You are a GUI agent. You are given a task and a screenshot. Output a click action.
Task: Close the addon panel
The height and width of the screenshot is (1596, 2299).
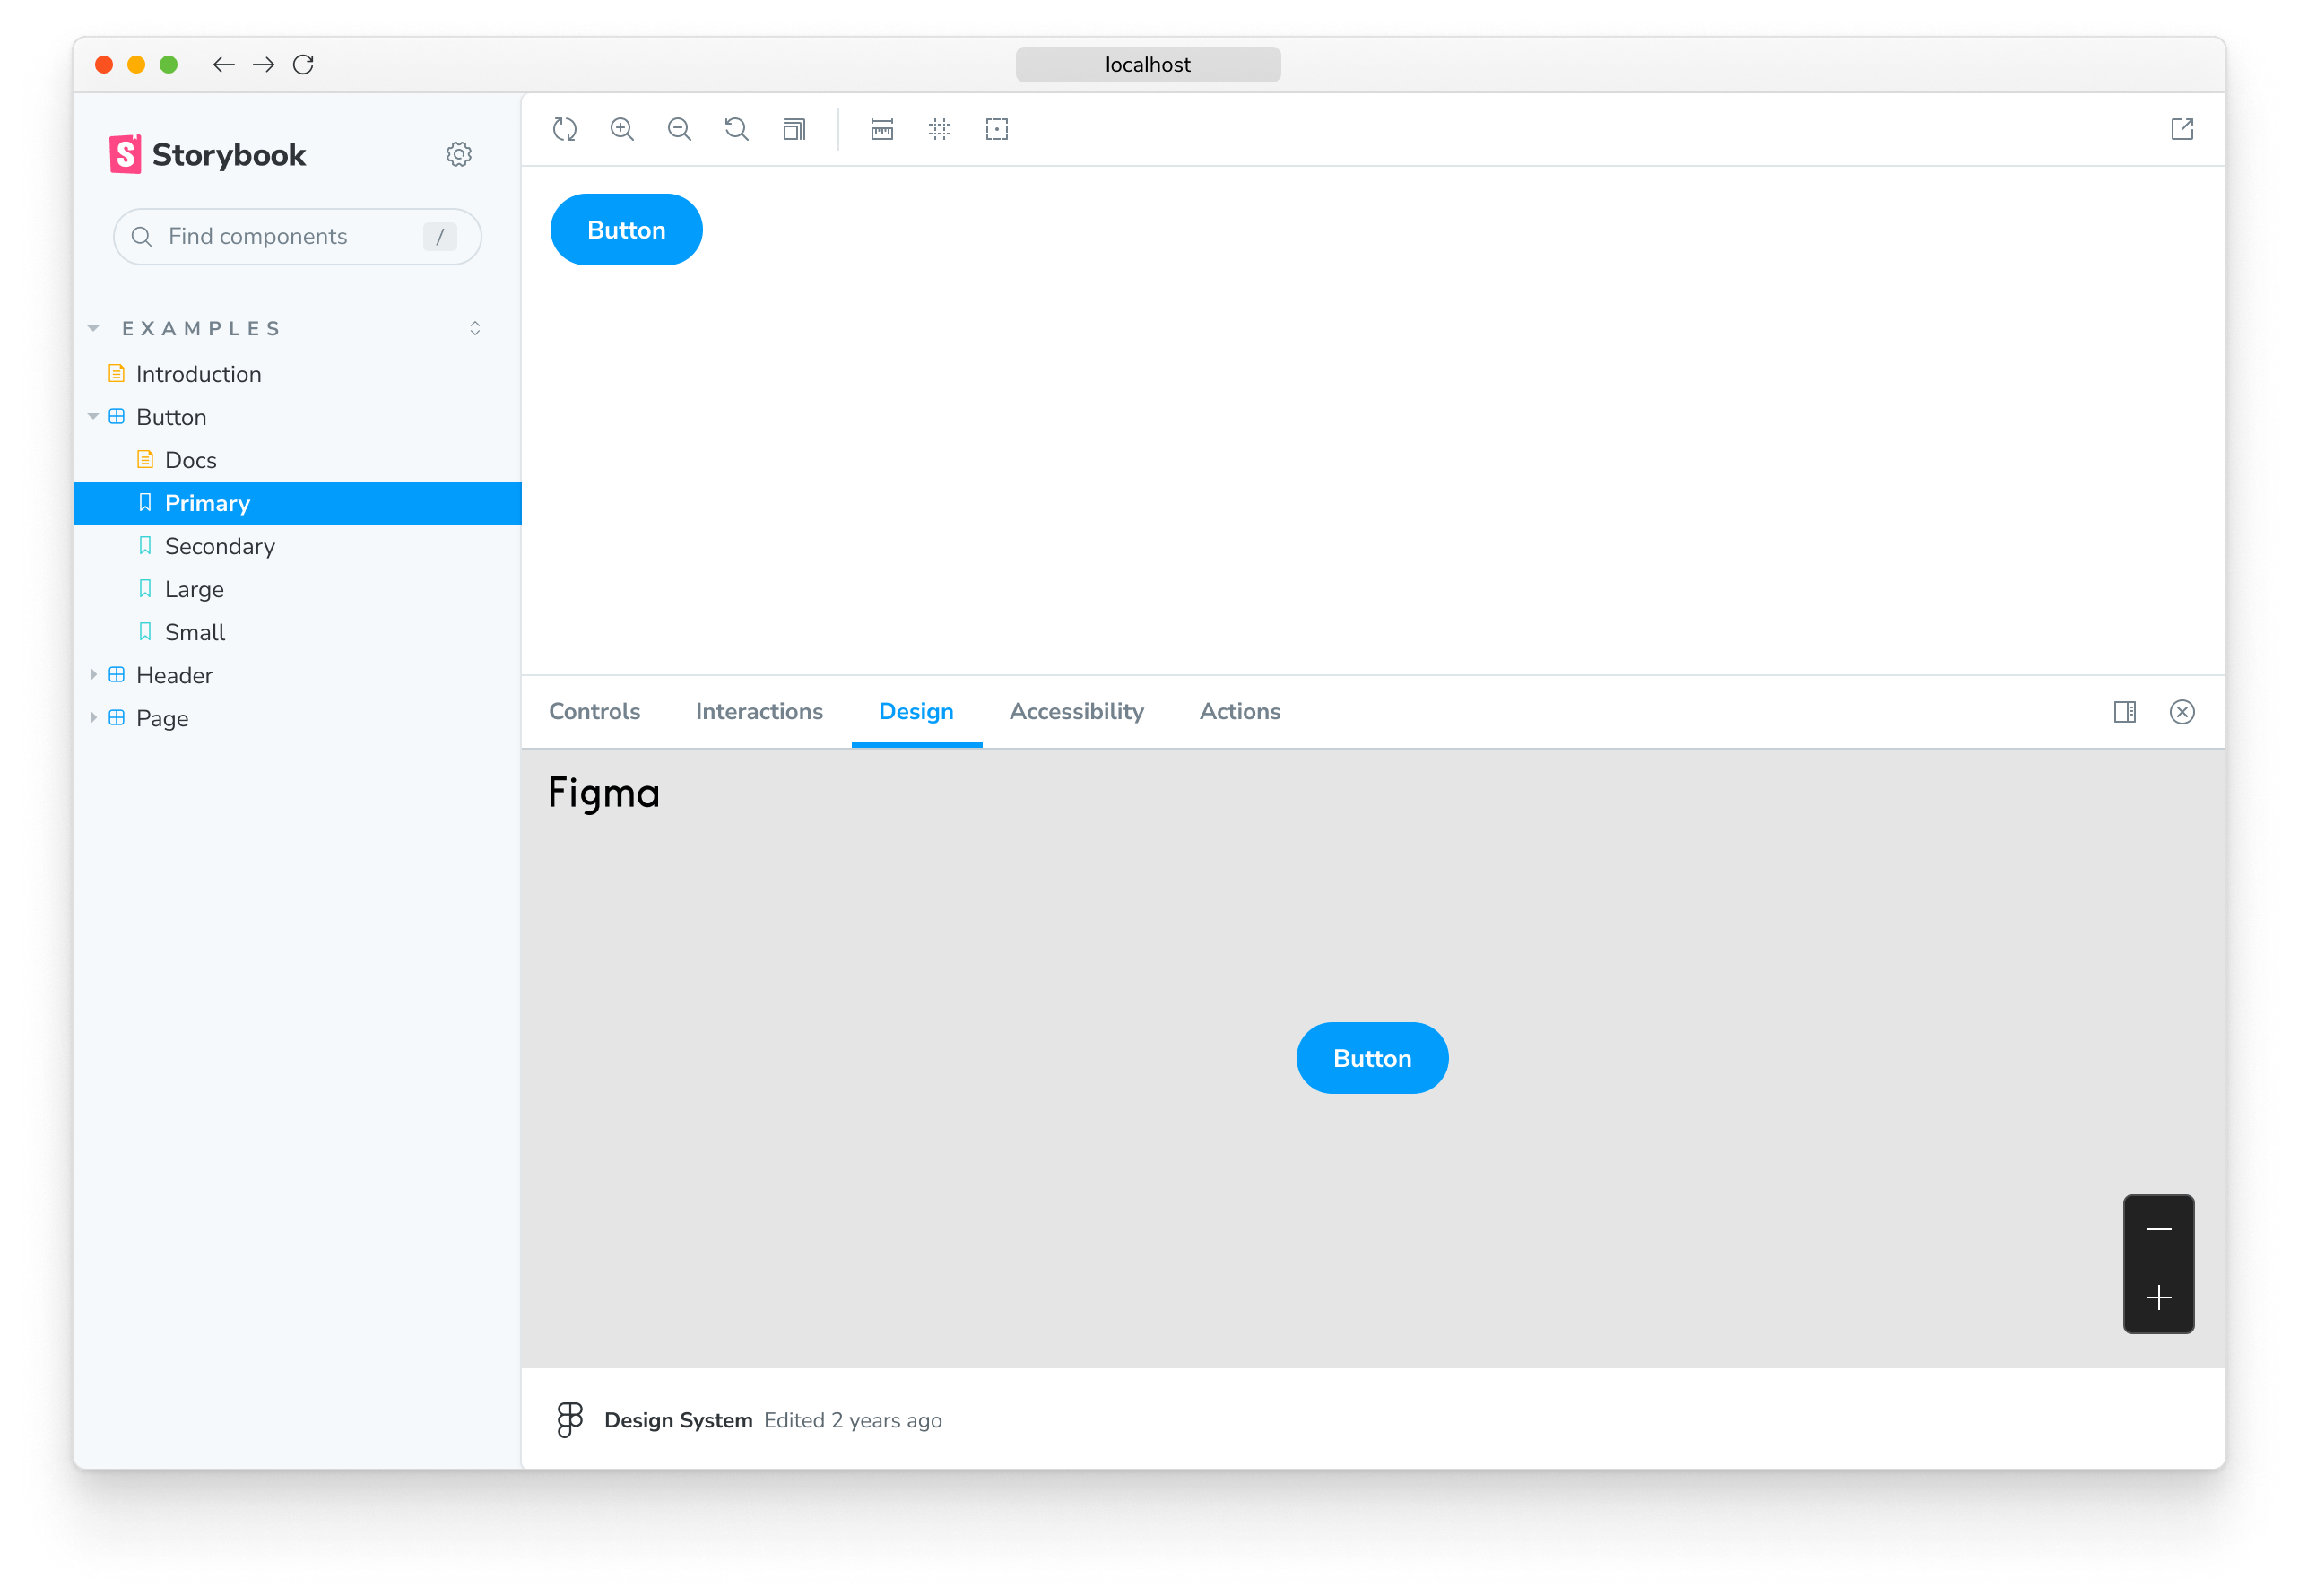point(2182,711)
